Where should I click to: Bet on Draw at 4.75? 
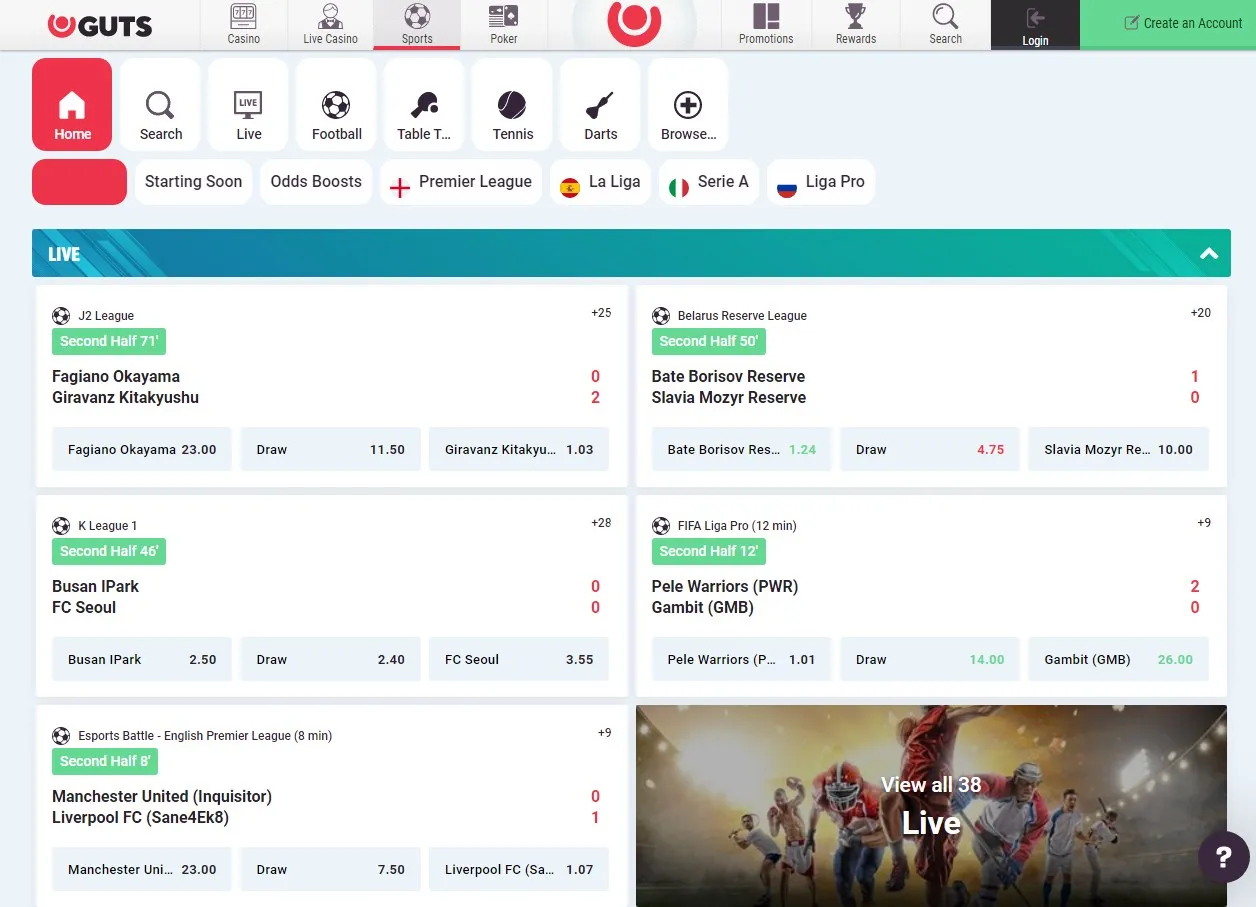click(x=930, y=449)
